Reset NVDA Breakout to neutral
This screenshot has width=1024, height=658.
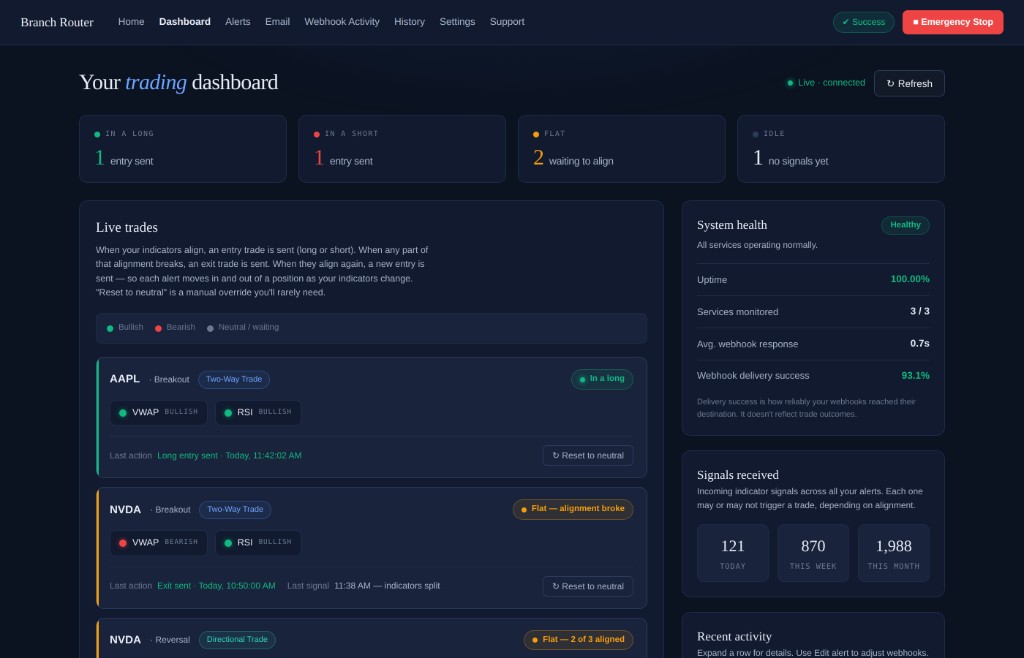(x=588, y=586)
